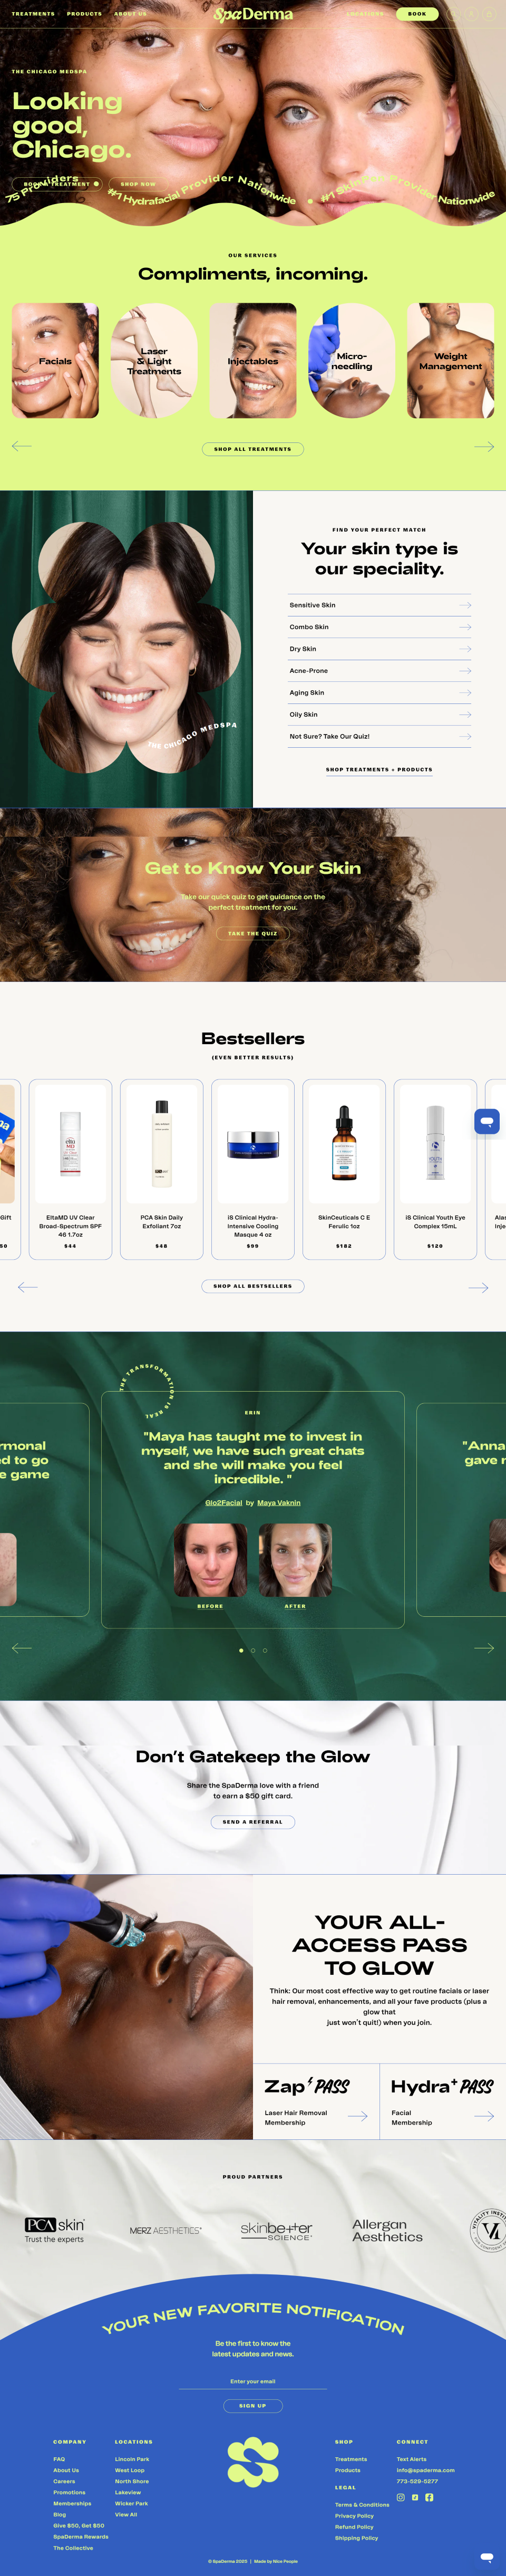Screen dimensions: 506x2576
Task: Expand the Oily Skin row
Action: coord(380,714)
